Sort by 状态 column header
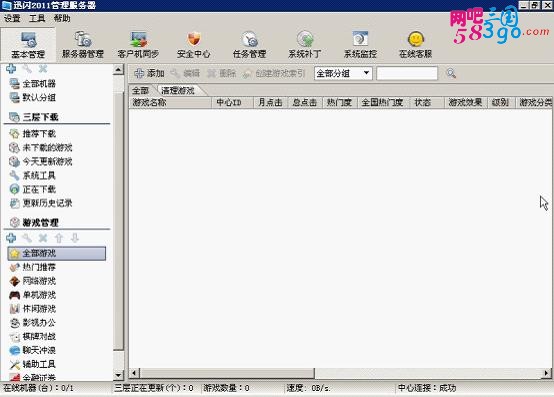The height and width of the screenshot is (397, 554). click(427, 103)
